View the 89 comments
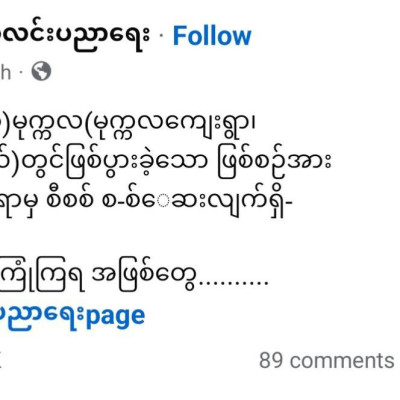The image size is (400, 400). (327, 360)
